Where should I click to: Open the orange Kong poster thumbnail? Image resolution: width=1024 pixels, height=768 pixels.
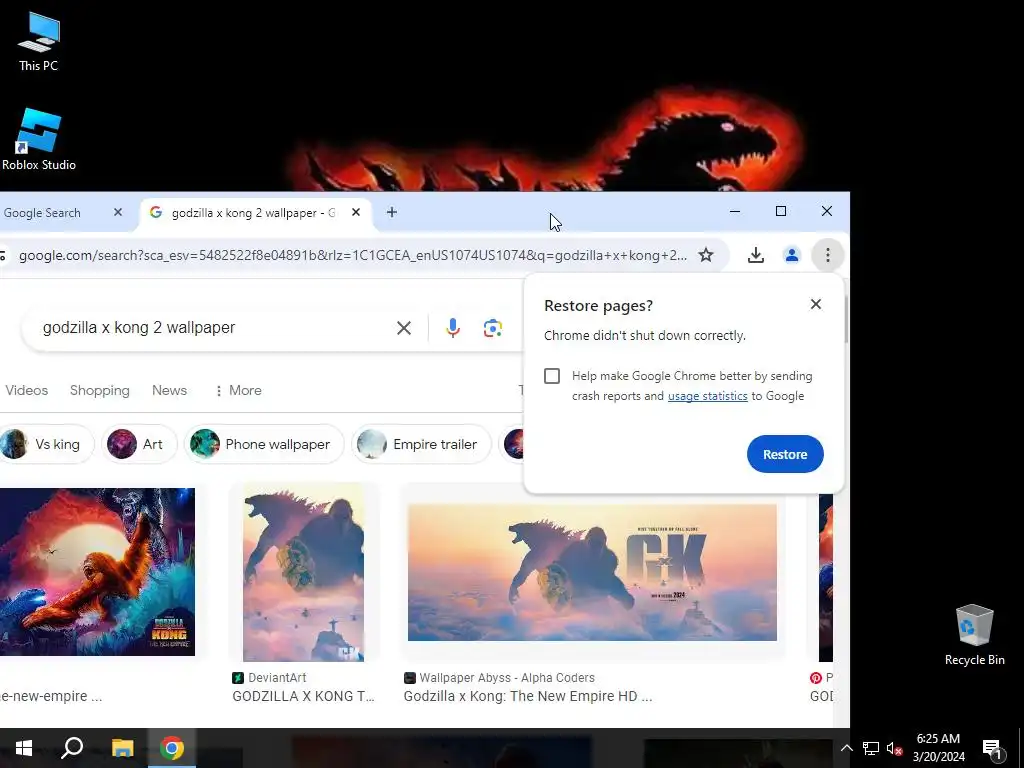pyautogui.click(x=97, y=572)
